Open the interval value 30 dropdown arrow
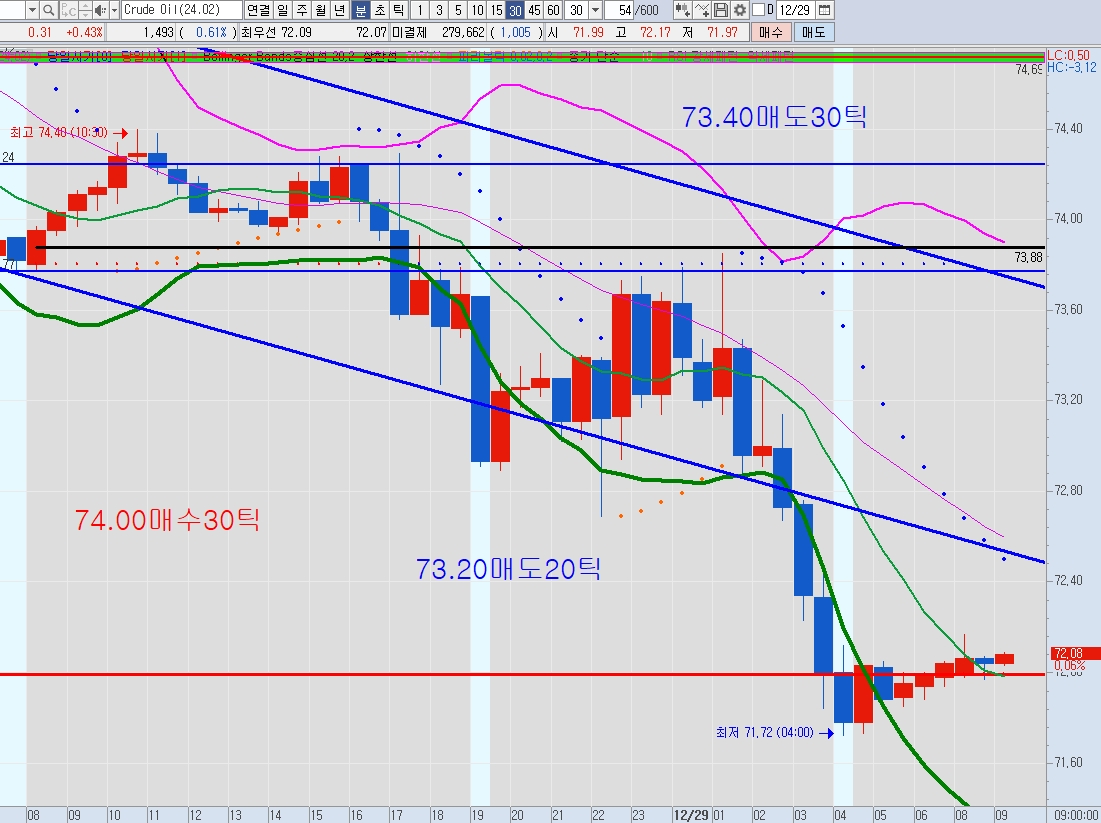1101x823 pixels. pos(596,10)
